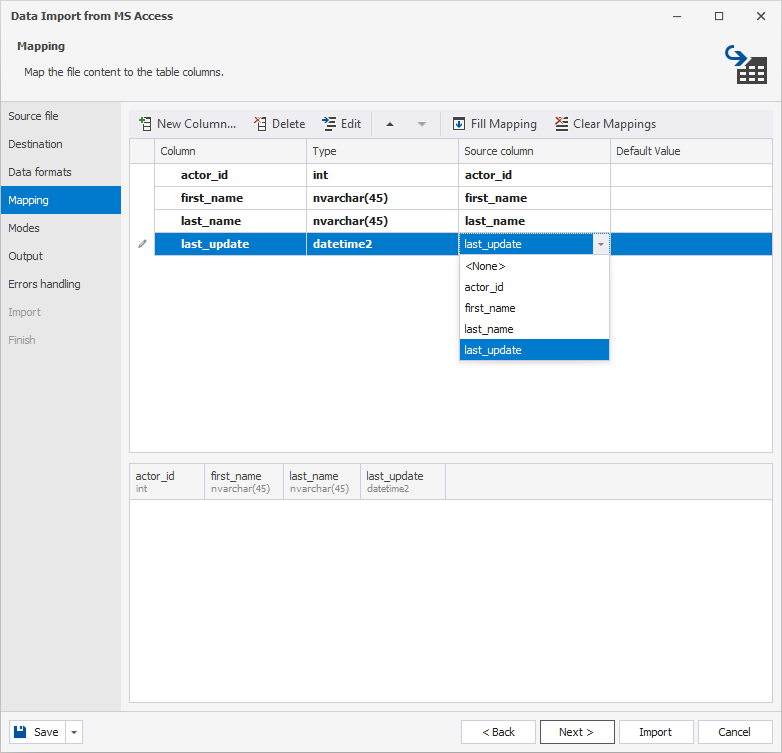
Task: Go to the Modes step
Action: [61, 228]
